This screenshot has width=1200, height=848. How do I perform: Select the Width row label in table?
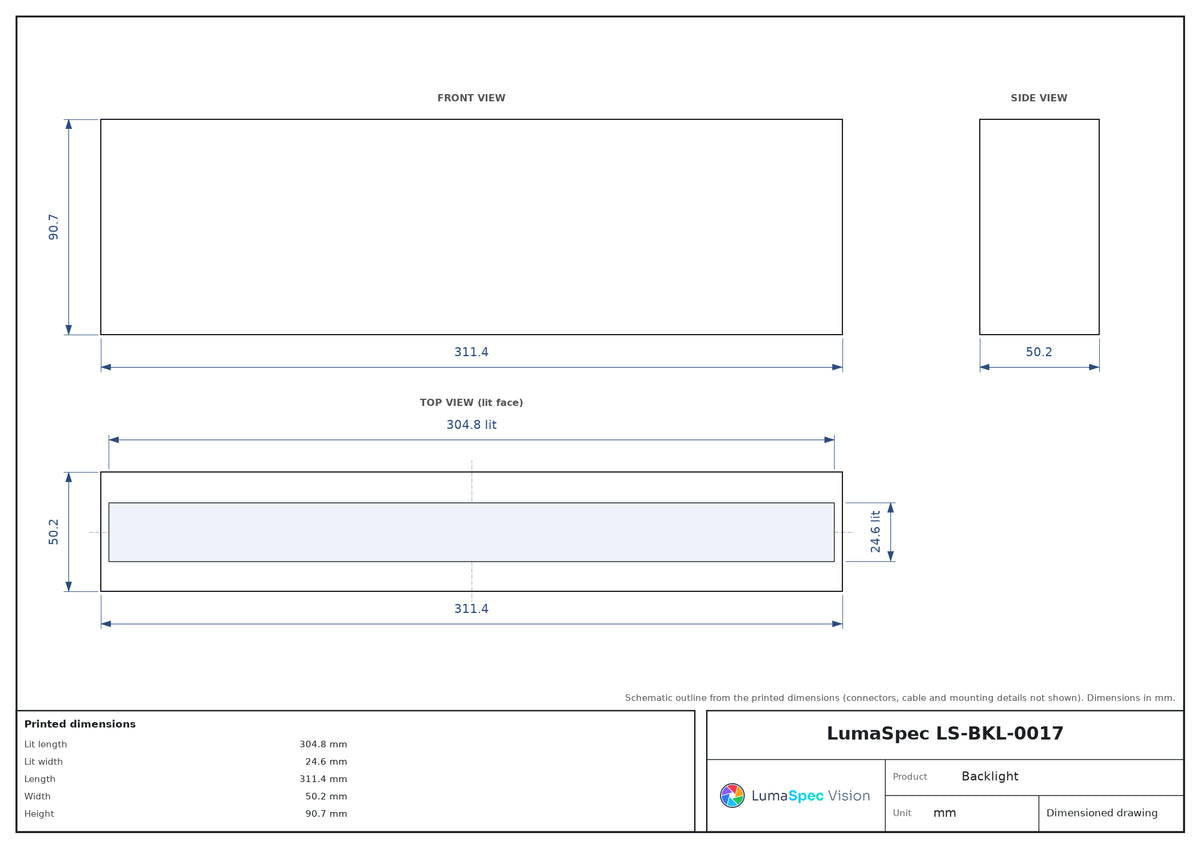(x=38, y=796)
